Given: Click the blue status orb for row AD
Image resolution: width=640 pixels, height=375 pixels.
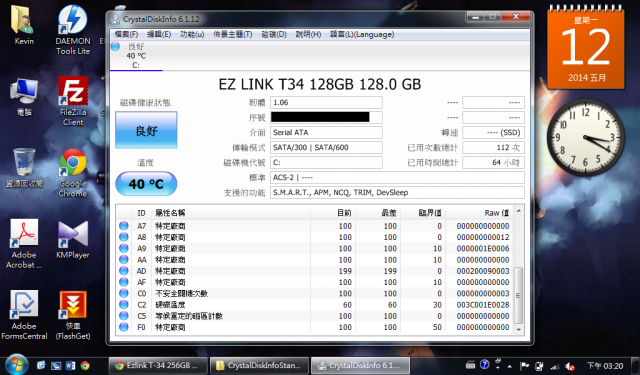Looking at the screenshot, I should coord(124,271).
